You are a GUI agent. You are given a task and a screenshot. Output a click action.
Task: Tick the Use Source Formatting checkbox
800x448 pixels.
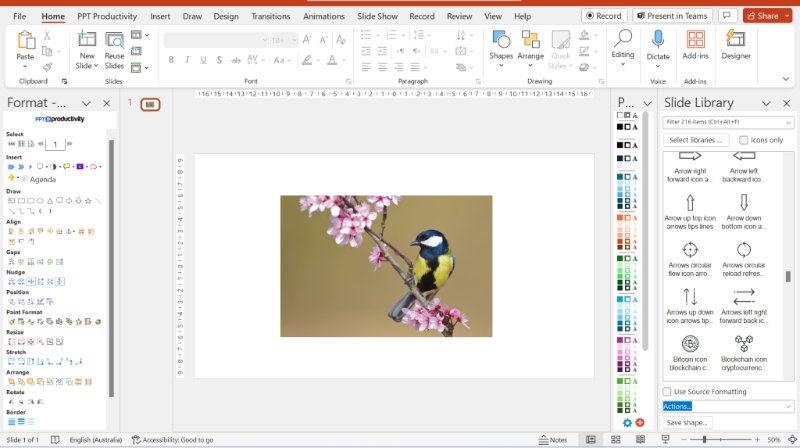667,391
